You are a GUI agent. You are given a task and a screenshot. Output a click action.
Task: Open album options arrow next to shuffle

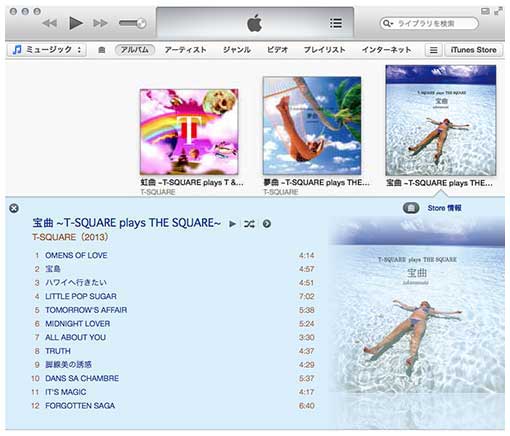point(267,224)
